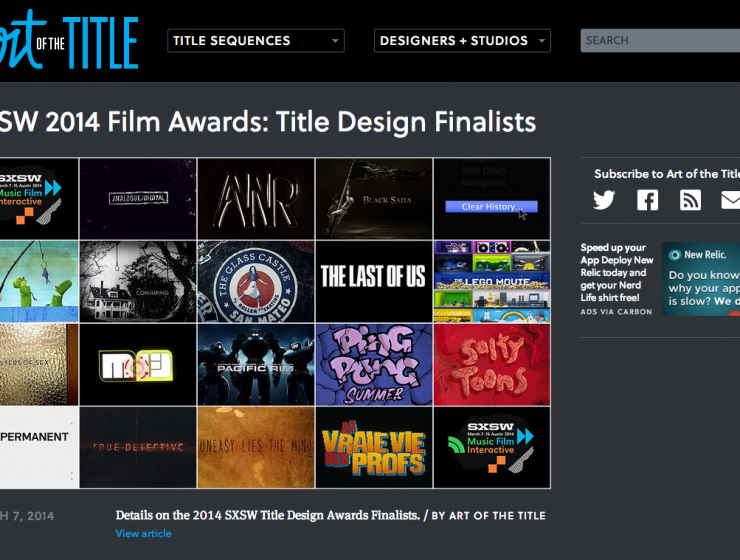This screenshot has height=560, width=740.
Task: Click the Speed up your App ad text
Action: click(x=614, y=272)
